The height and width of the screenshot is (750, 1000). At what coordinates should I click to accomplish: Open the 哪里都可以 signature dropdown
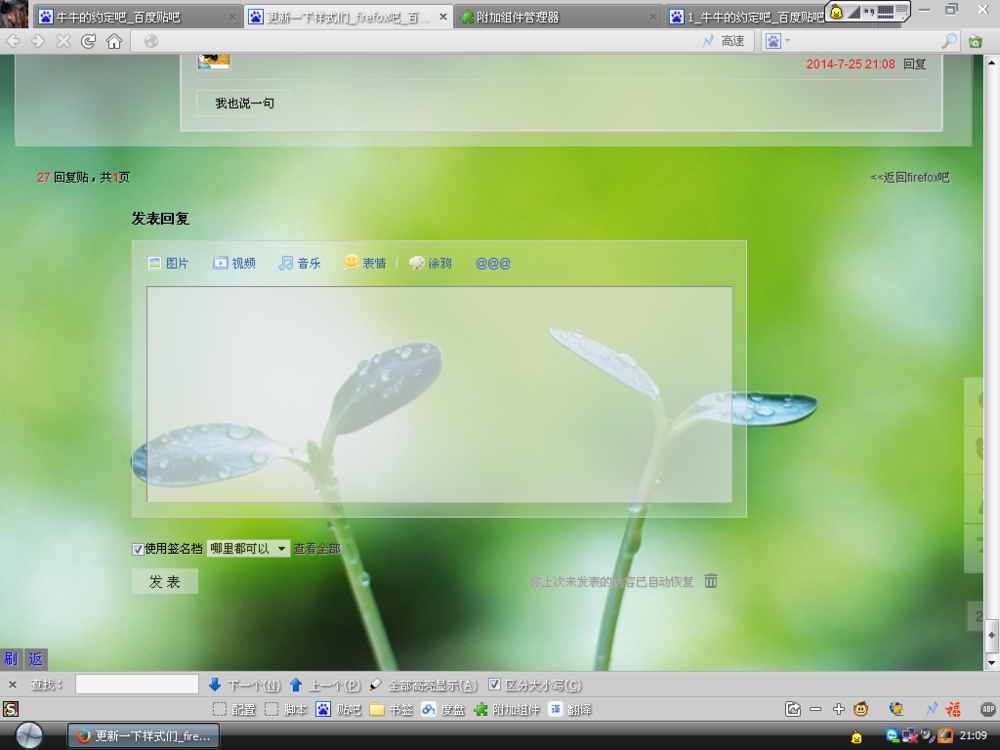tap(248, 548)
